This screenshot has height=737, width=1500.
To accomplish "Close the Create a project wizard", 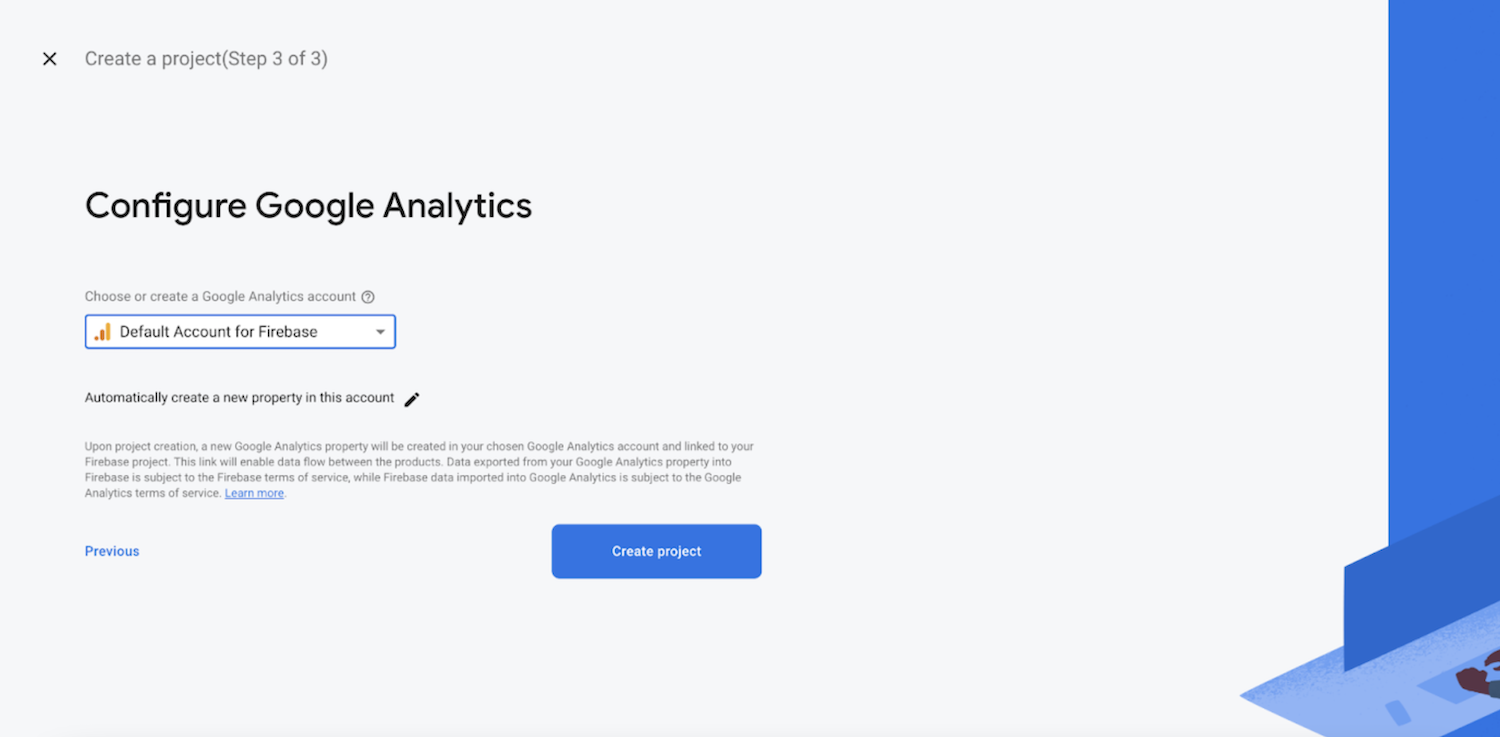I will (x=49, y=59).
